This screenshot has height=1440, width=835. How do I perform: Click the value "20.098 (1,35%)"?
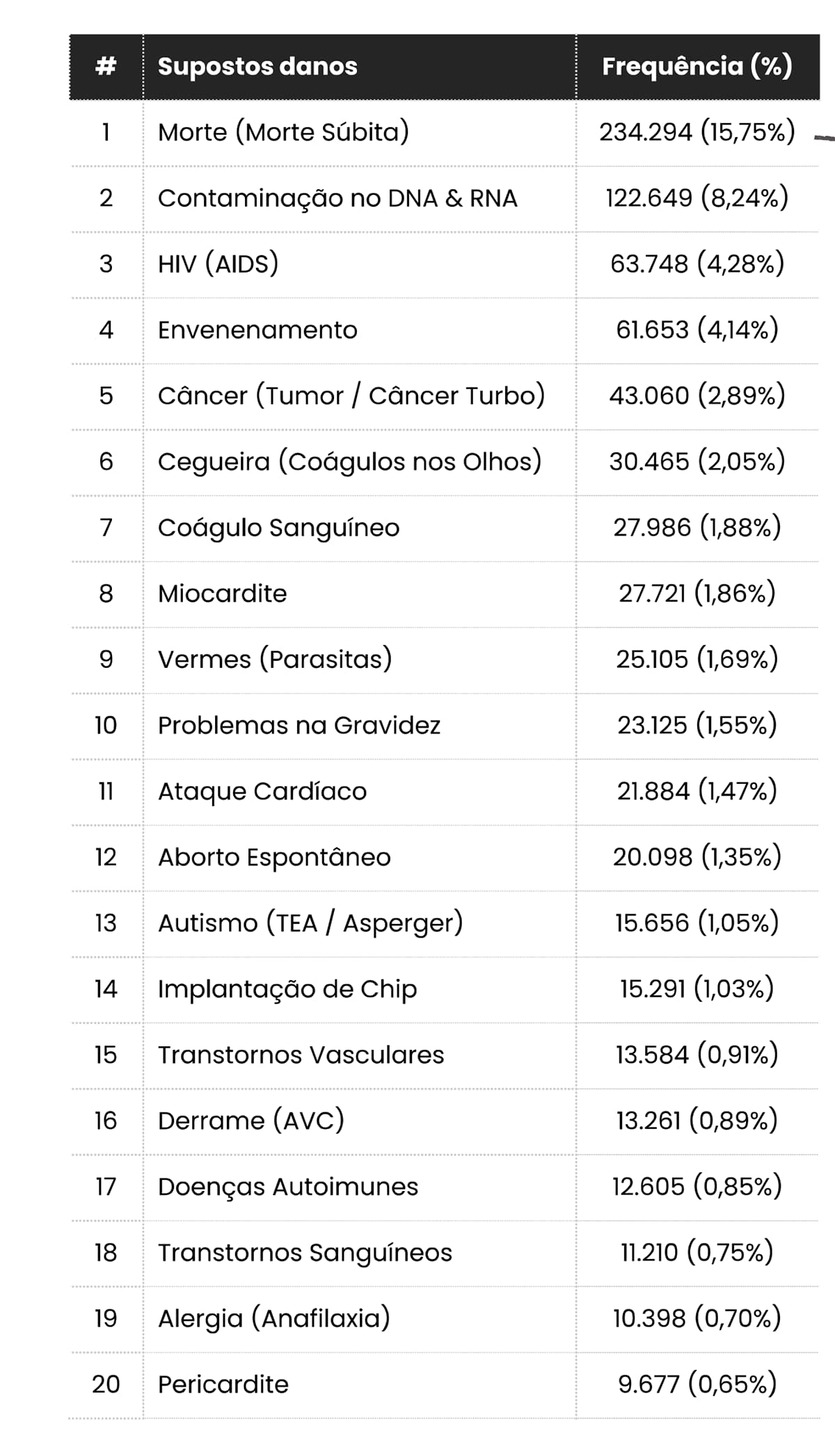point(697,858)
